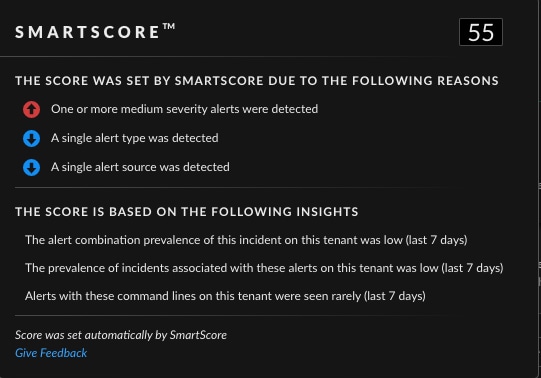The height and width of the screenshot is (378, 541).
Task: Select 'A single alert source was detected' text
Action: tap(140, 167)
